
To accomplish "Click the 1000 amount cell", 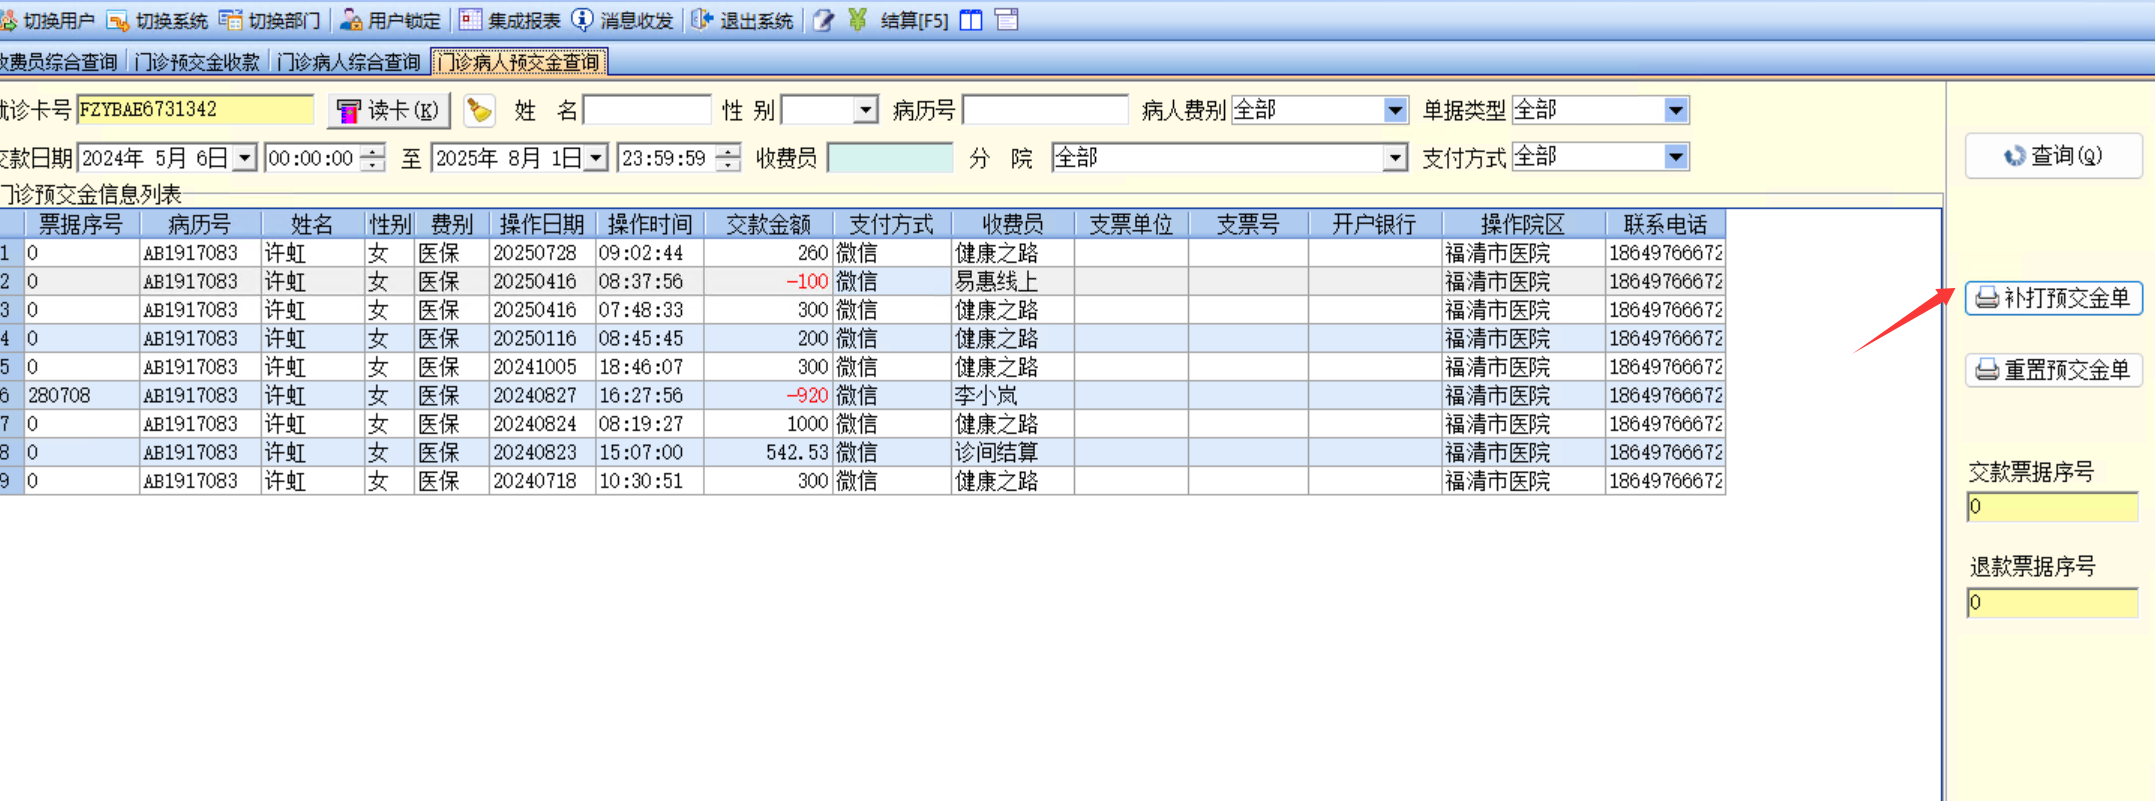I will point(768,424).
